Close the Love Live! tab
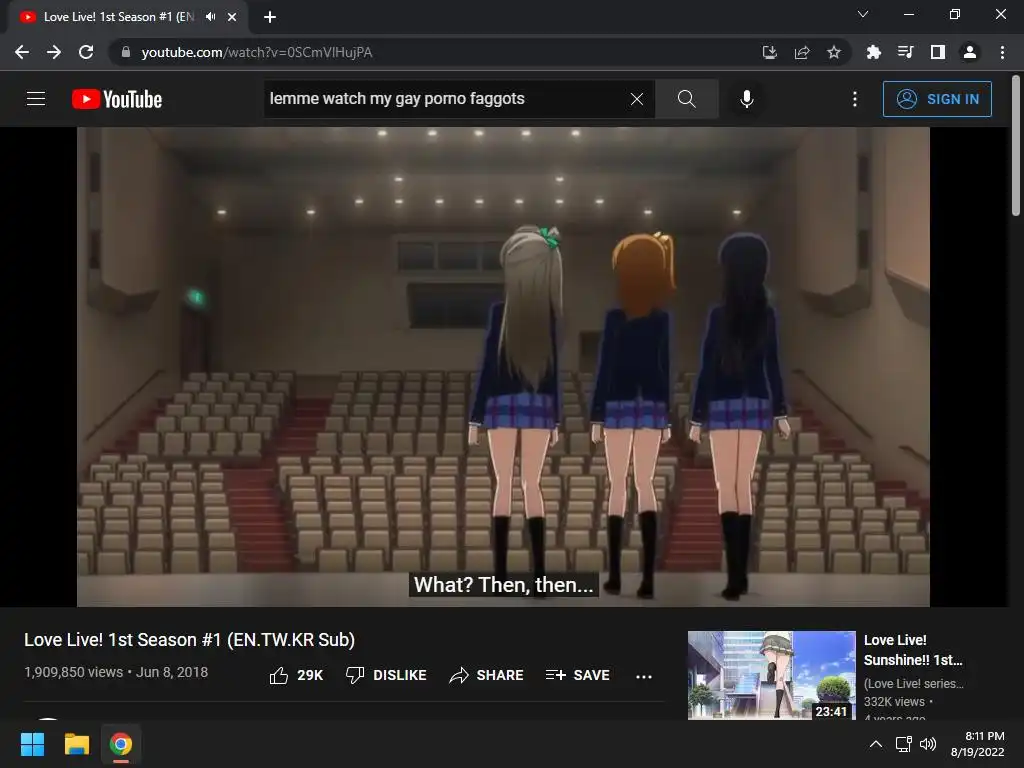This screenshot has width=1024, height=768. [232, 17]
